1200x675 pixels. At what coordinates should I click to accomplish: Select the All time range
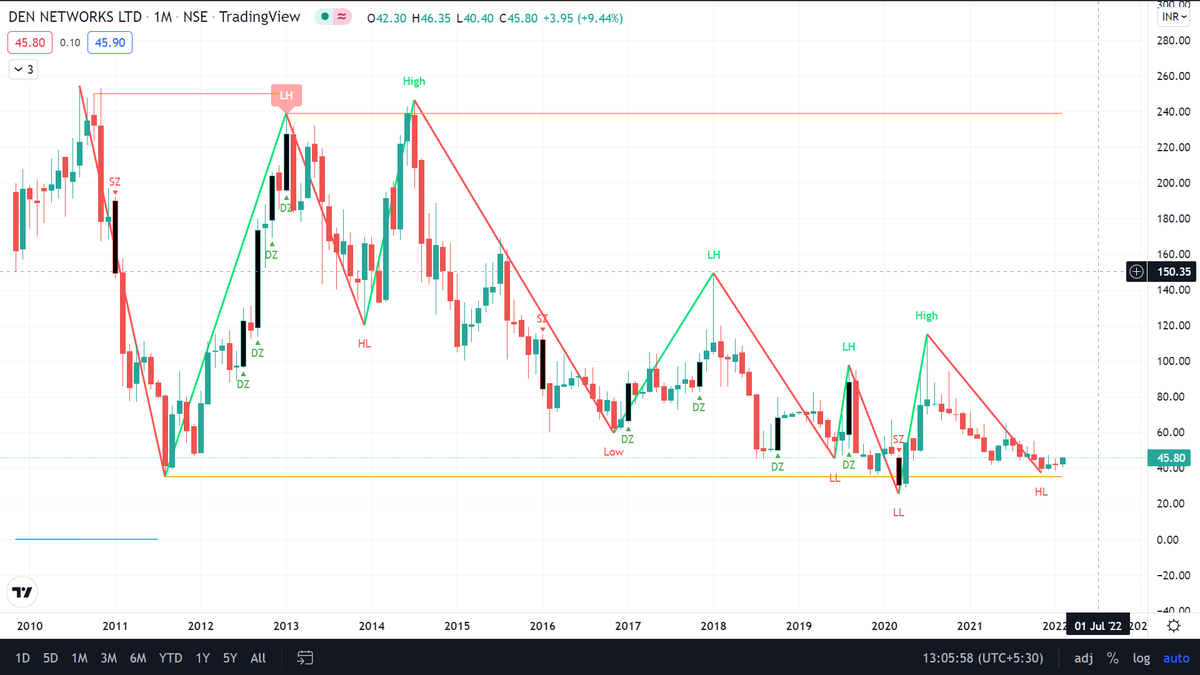(258, 658)
